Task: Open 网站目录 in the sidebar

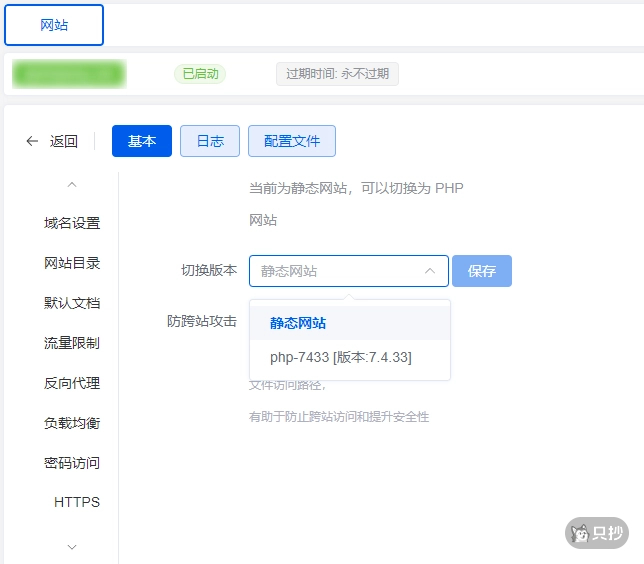Action: [72, 263]
